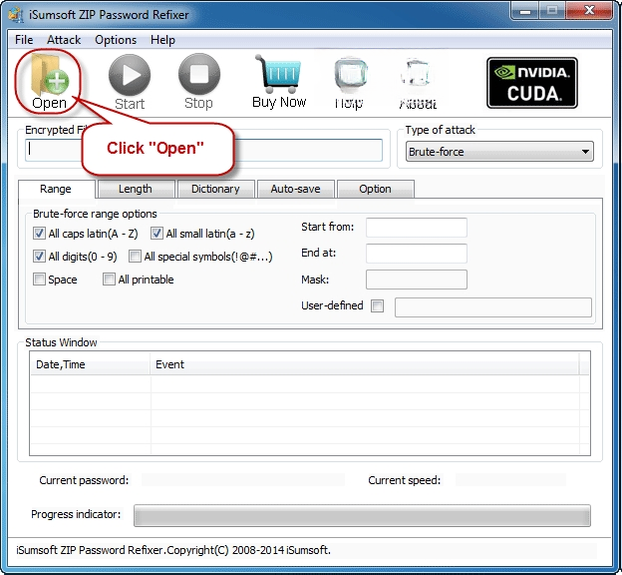This screenshot has height=575, width=622.
Task: Open the File menu
Action: point(24,40)
